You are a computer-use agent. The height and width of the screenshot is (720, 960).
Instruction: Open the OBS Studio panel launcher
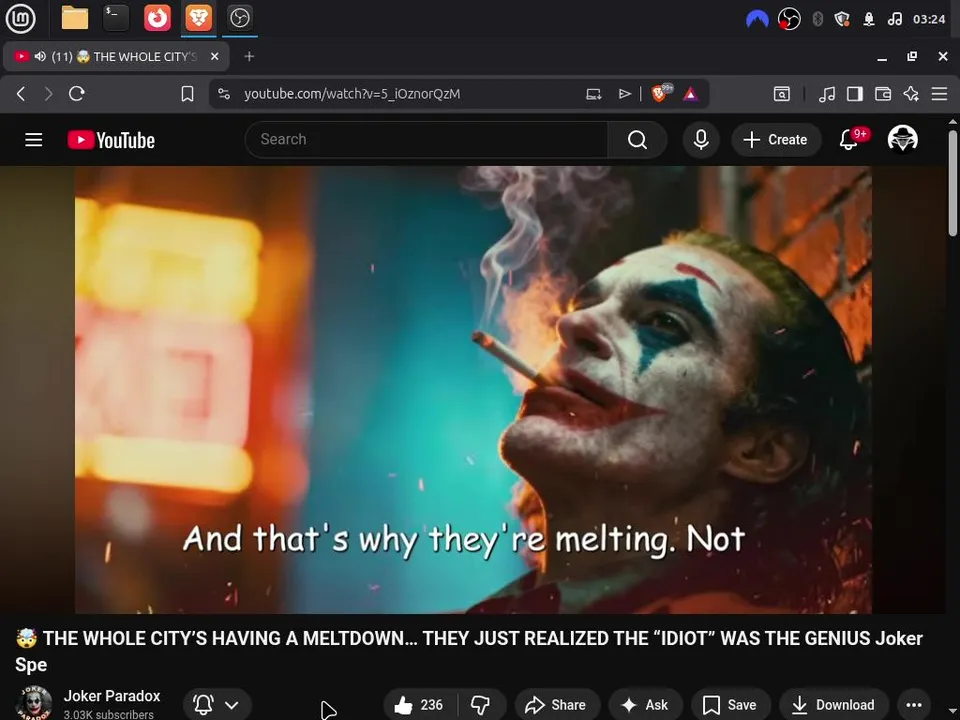point(239,18)
